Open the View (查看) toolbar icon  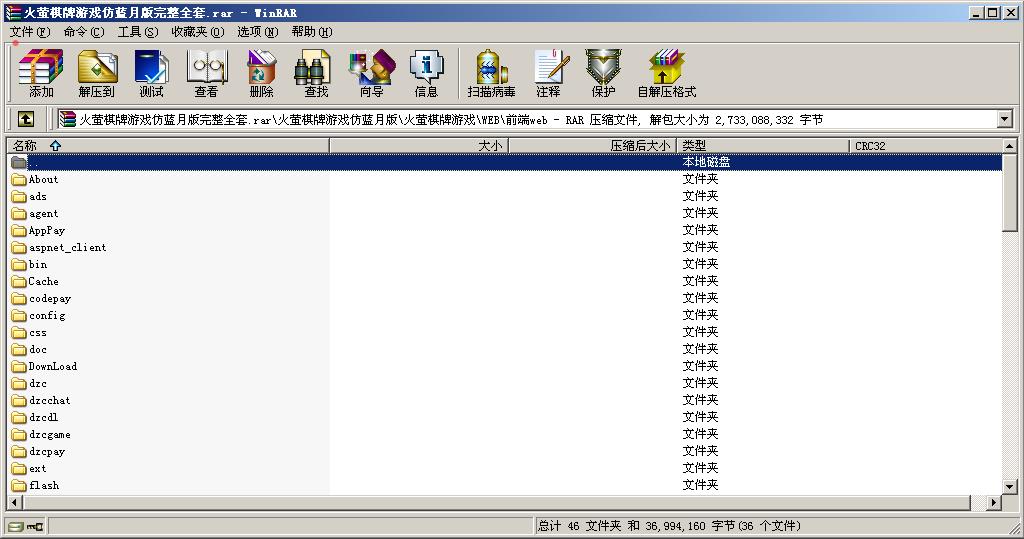tap(206, 74)
